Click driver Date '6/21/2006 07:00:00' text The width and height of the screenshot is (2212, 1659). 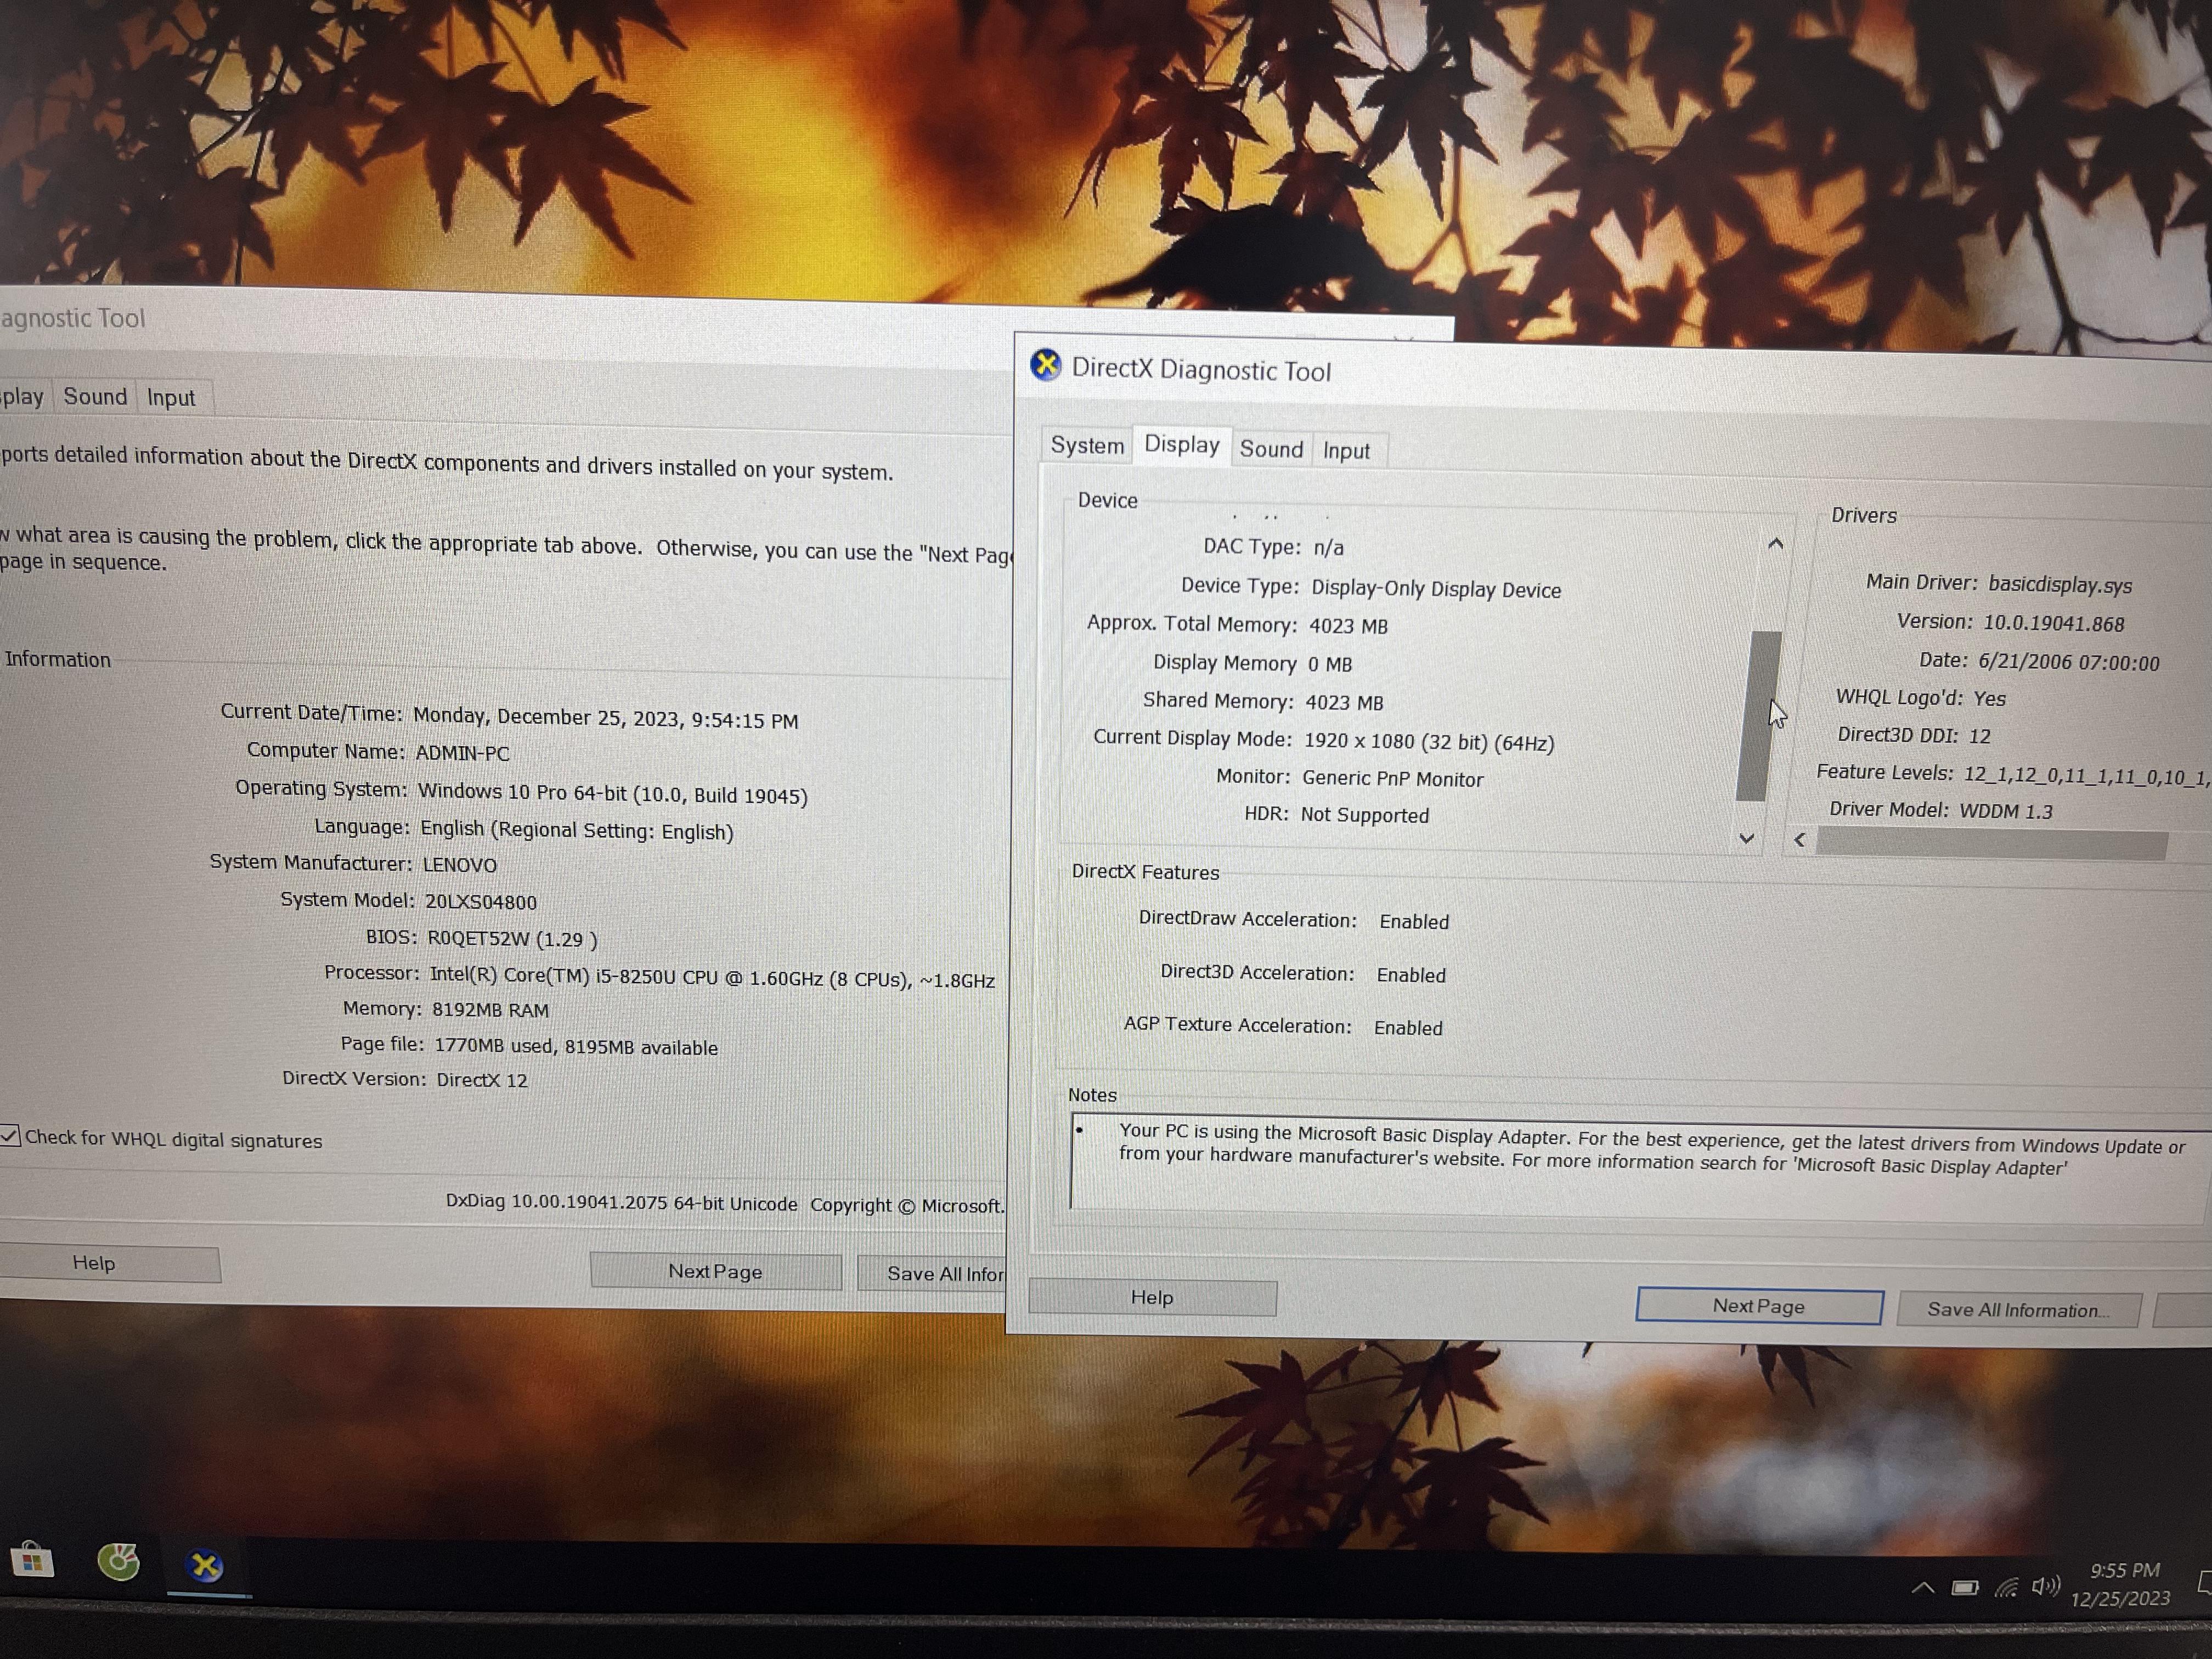[2068, 662]
